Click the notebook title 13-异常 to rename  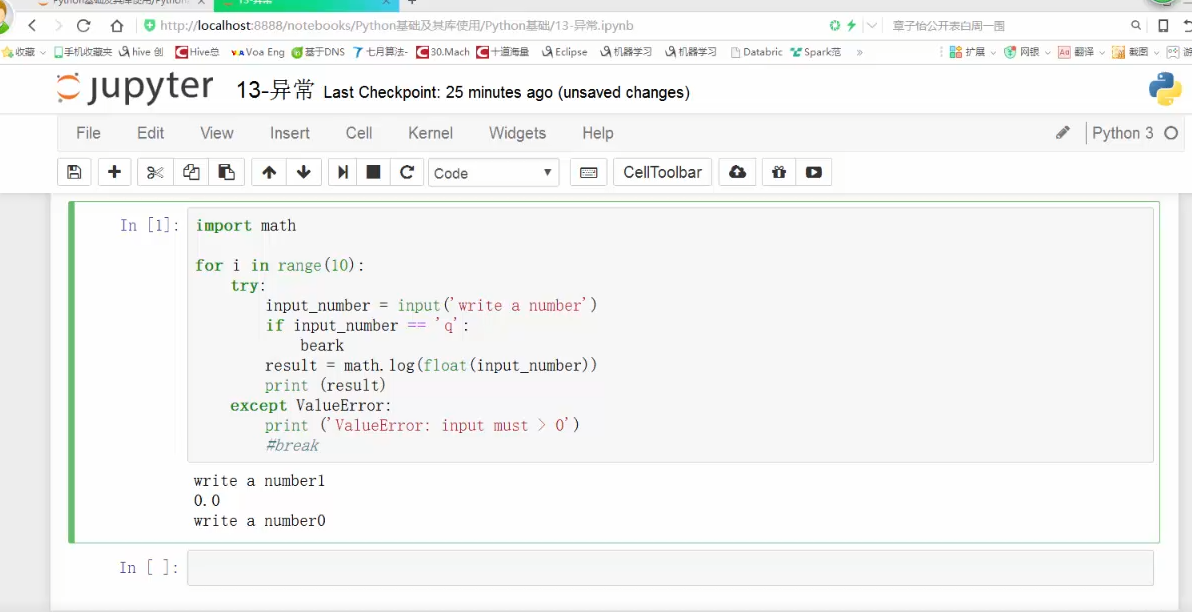pyautogui.click(x=275, y=91)
